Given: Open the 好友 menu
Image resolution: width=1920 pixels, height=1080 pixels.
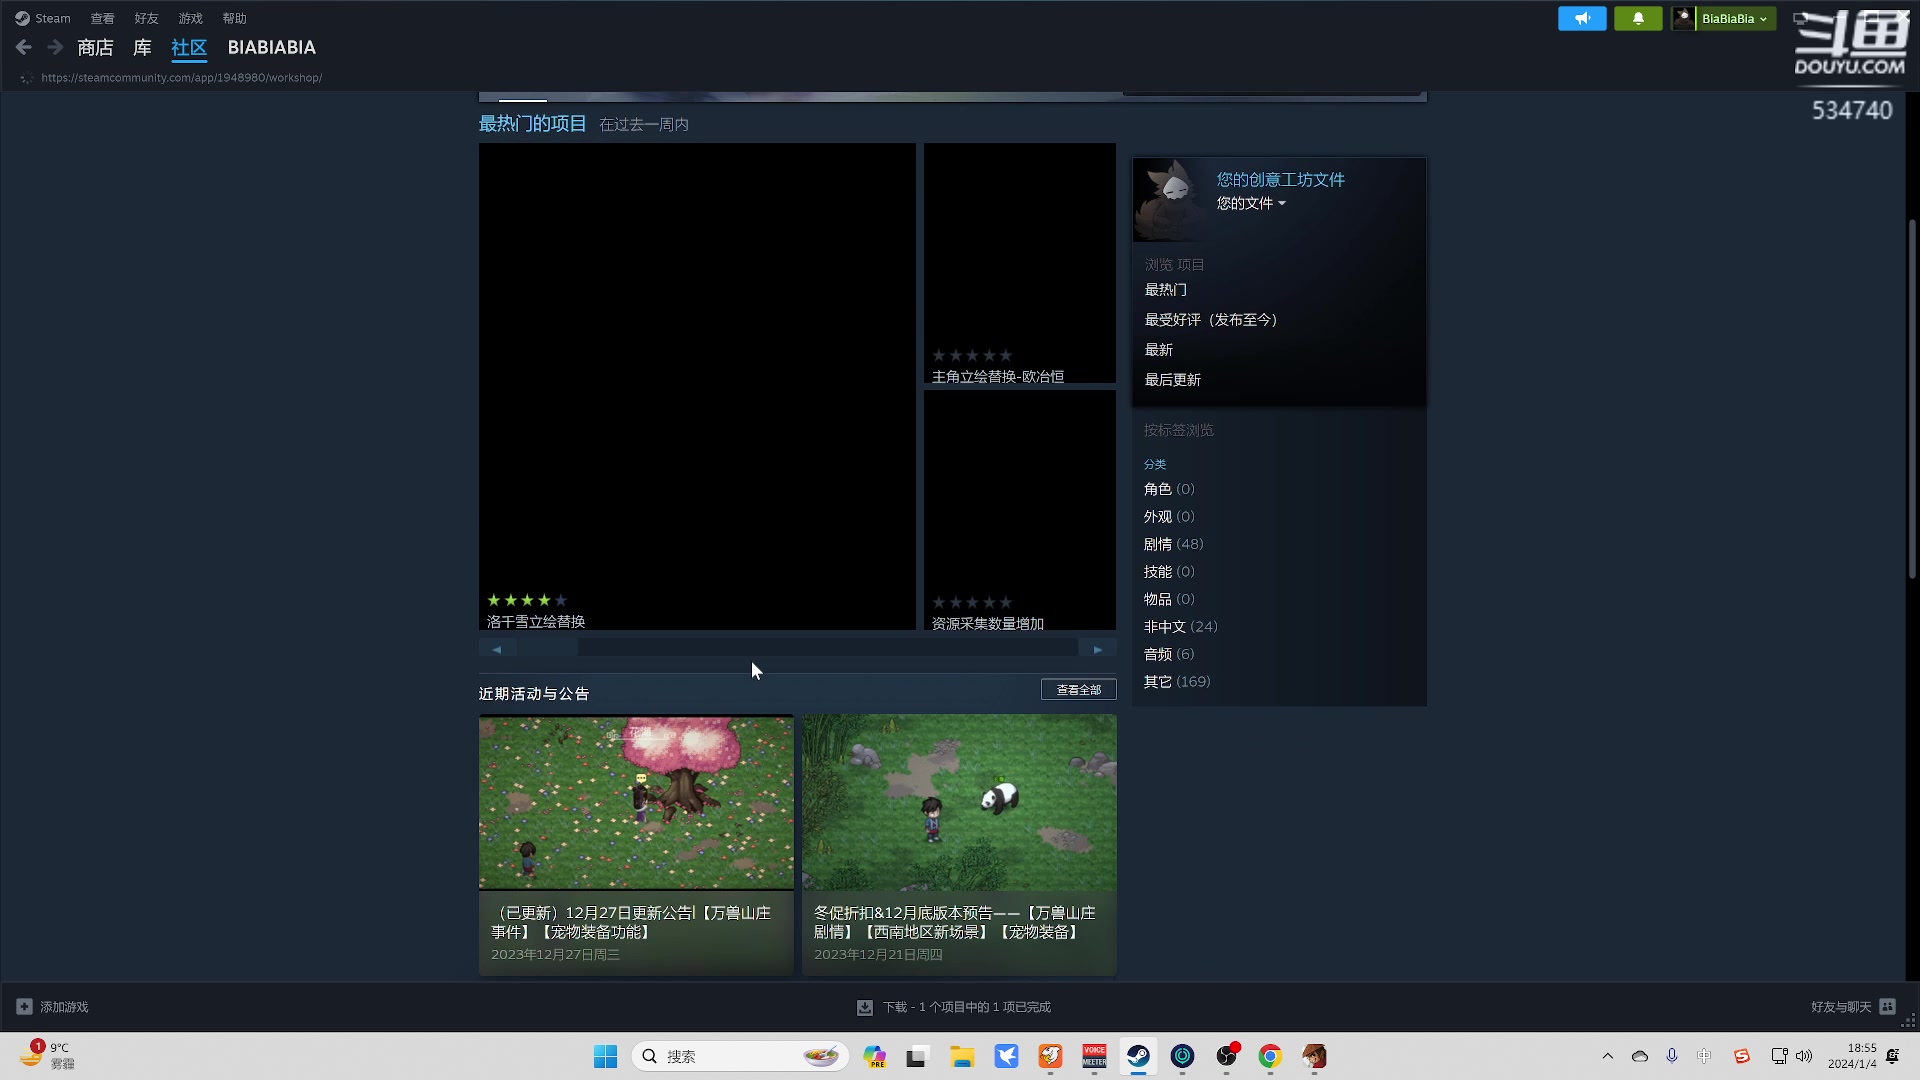Looking at the screenshot, I should click(146, 18).
